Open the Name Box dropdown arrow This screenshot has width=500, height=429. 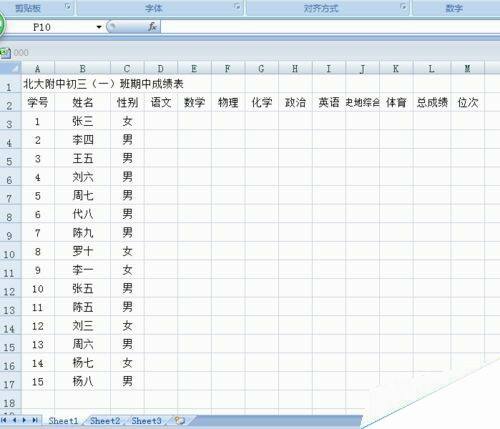tap(99, 27)
